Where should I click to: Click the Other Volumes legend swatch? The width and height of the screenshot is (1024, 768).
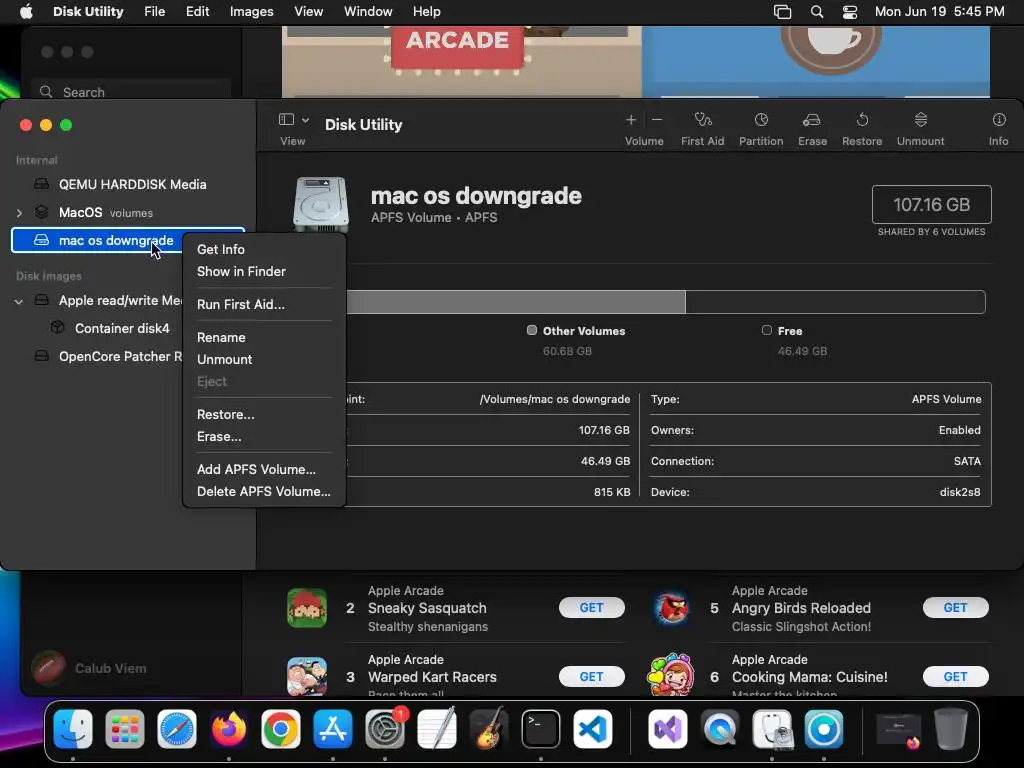[x=532, y=330]
